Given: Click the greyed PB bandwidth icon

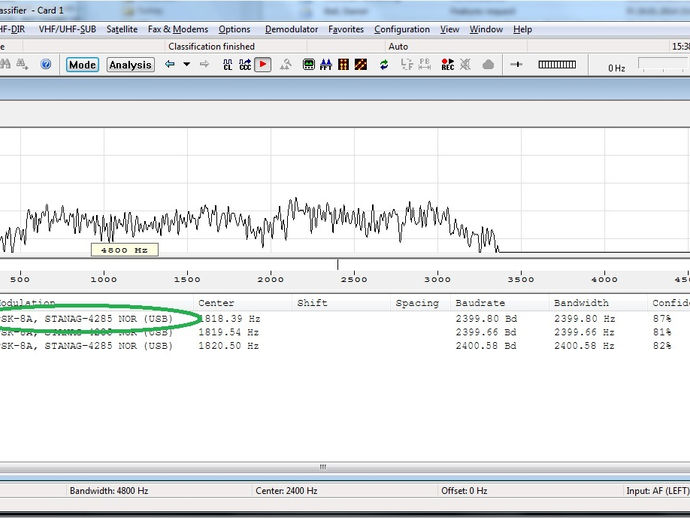Looking at the screenshot, I should [424, 64].
